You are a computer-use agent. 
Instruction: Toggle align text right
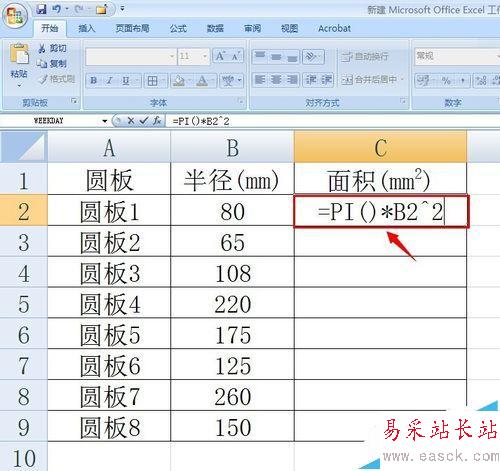tap(292, 80)
